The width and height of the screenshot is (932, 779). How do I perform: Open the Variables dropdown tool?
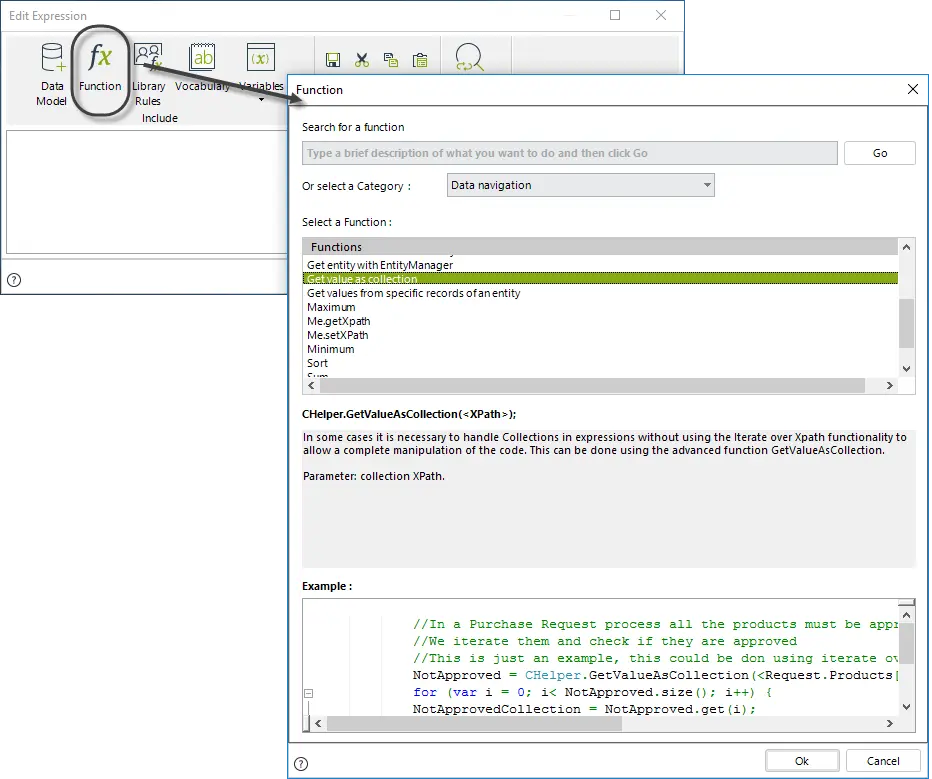(x=261, y=71)
